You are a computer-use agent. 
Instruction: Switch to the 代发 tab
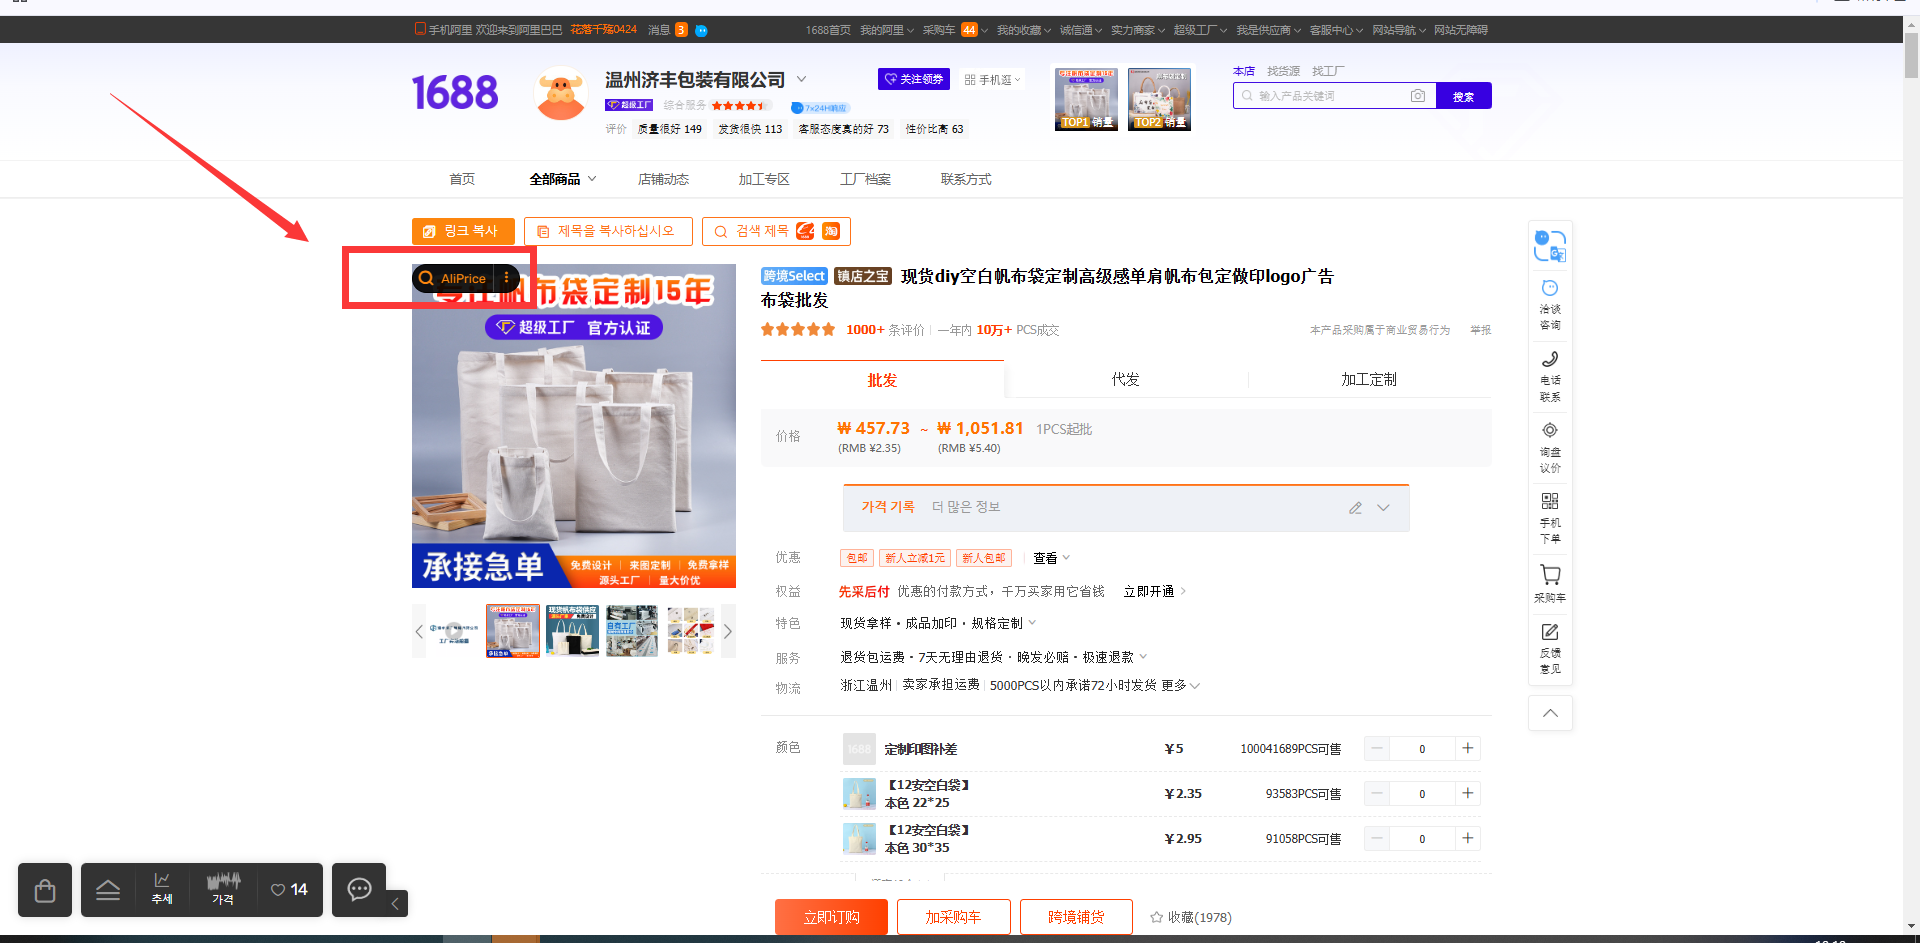pyautogui.click(x=1126, y=379)
